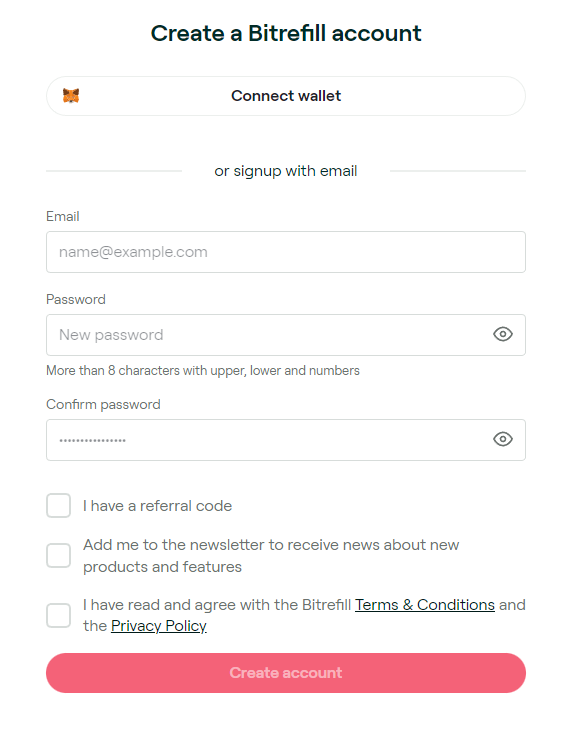This screenshot has height=734, width=574.
Task: Click the newsletter description text
Action: click(x=271, y=556)
